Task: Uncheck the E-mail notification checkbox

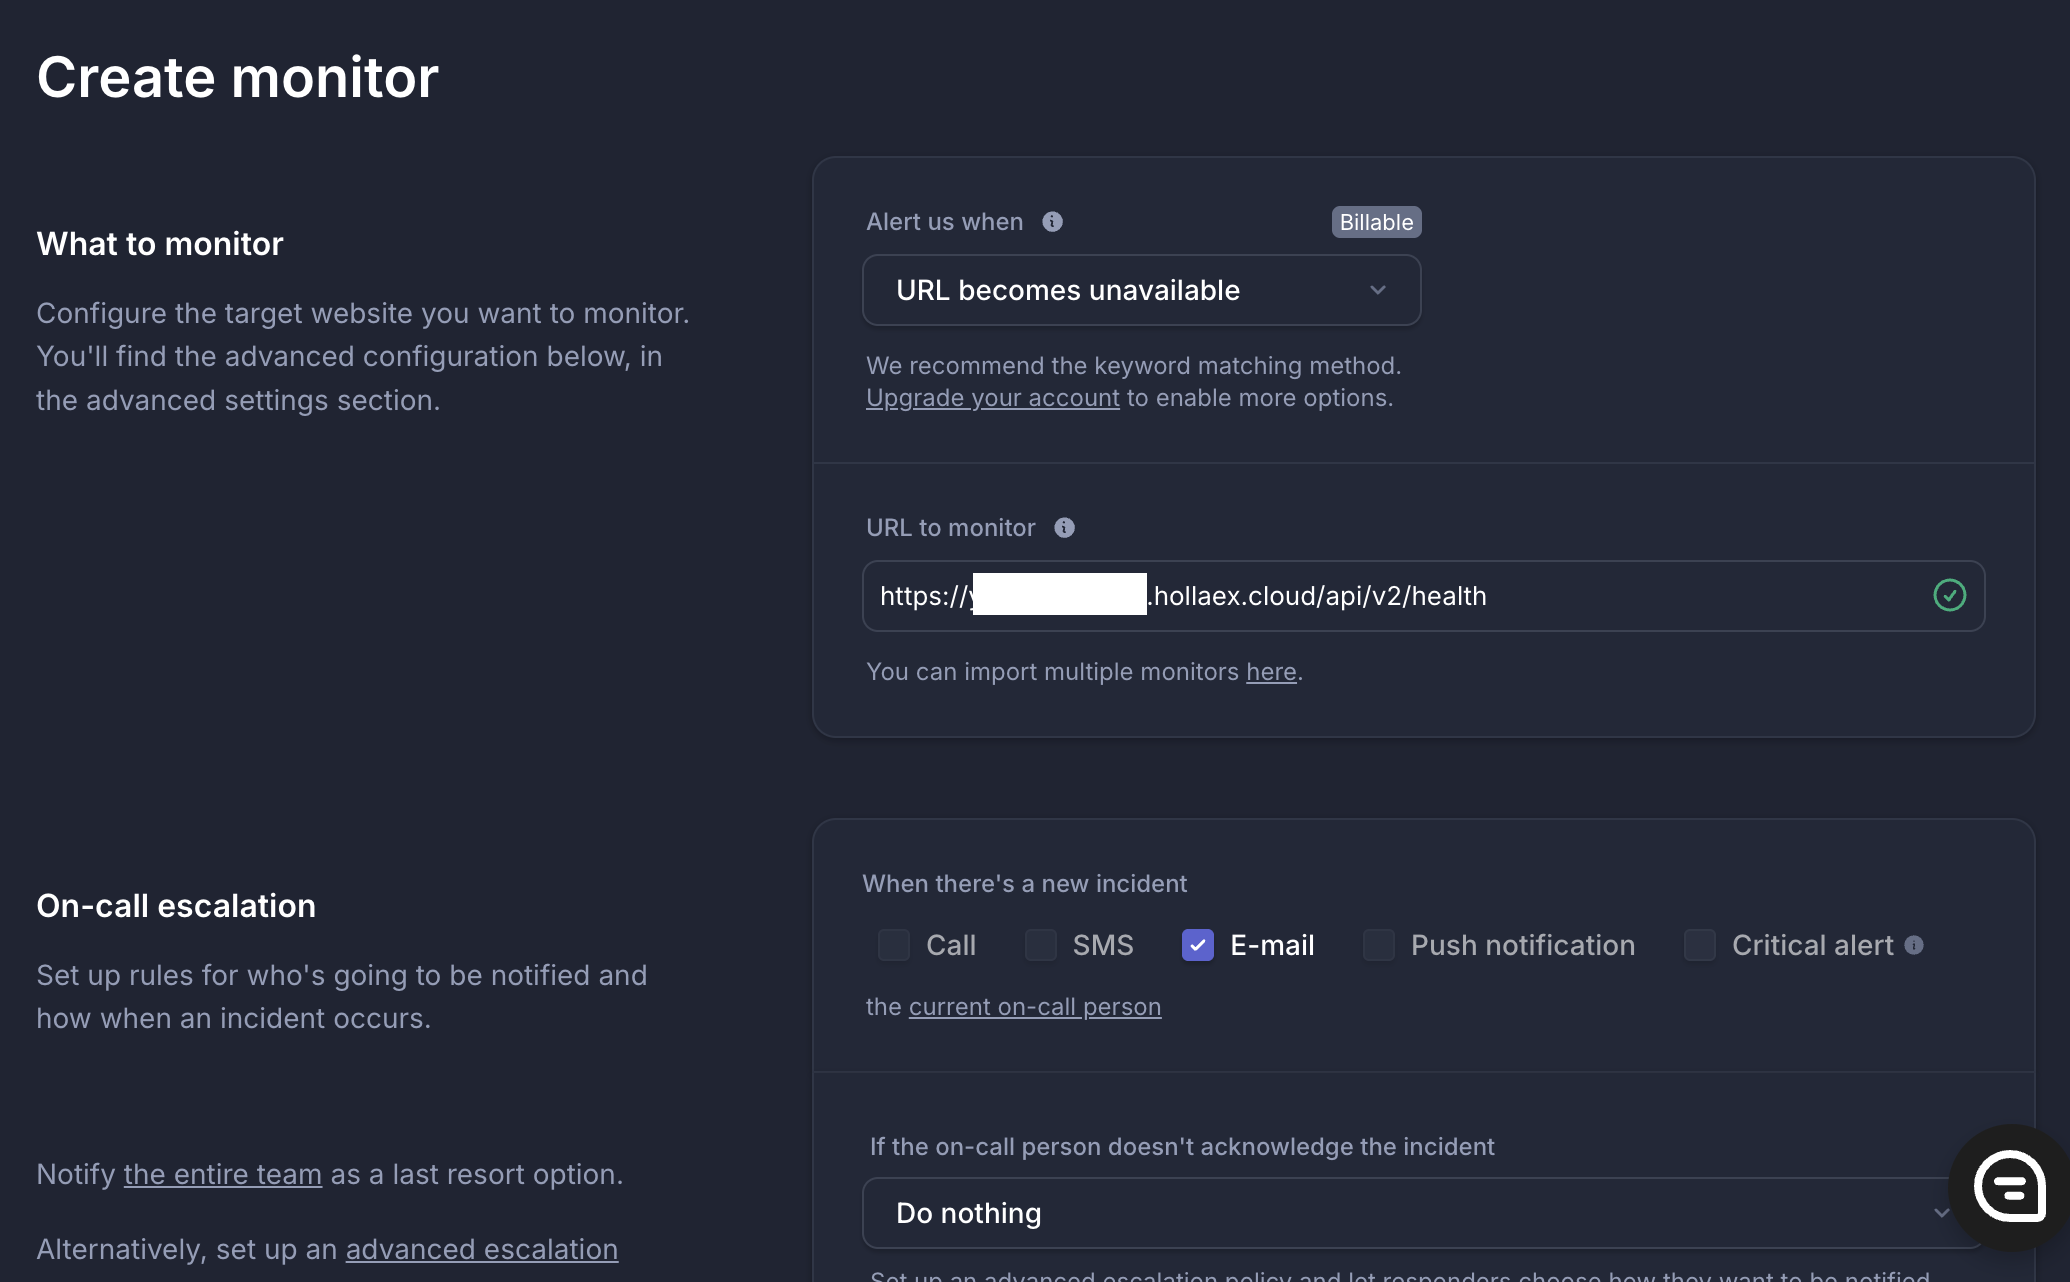Action: (1197, 945)
